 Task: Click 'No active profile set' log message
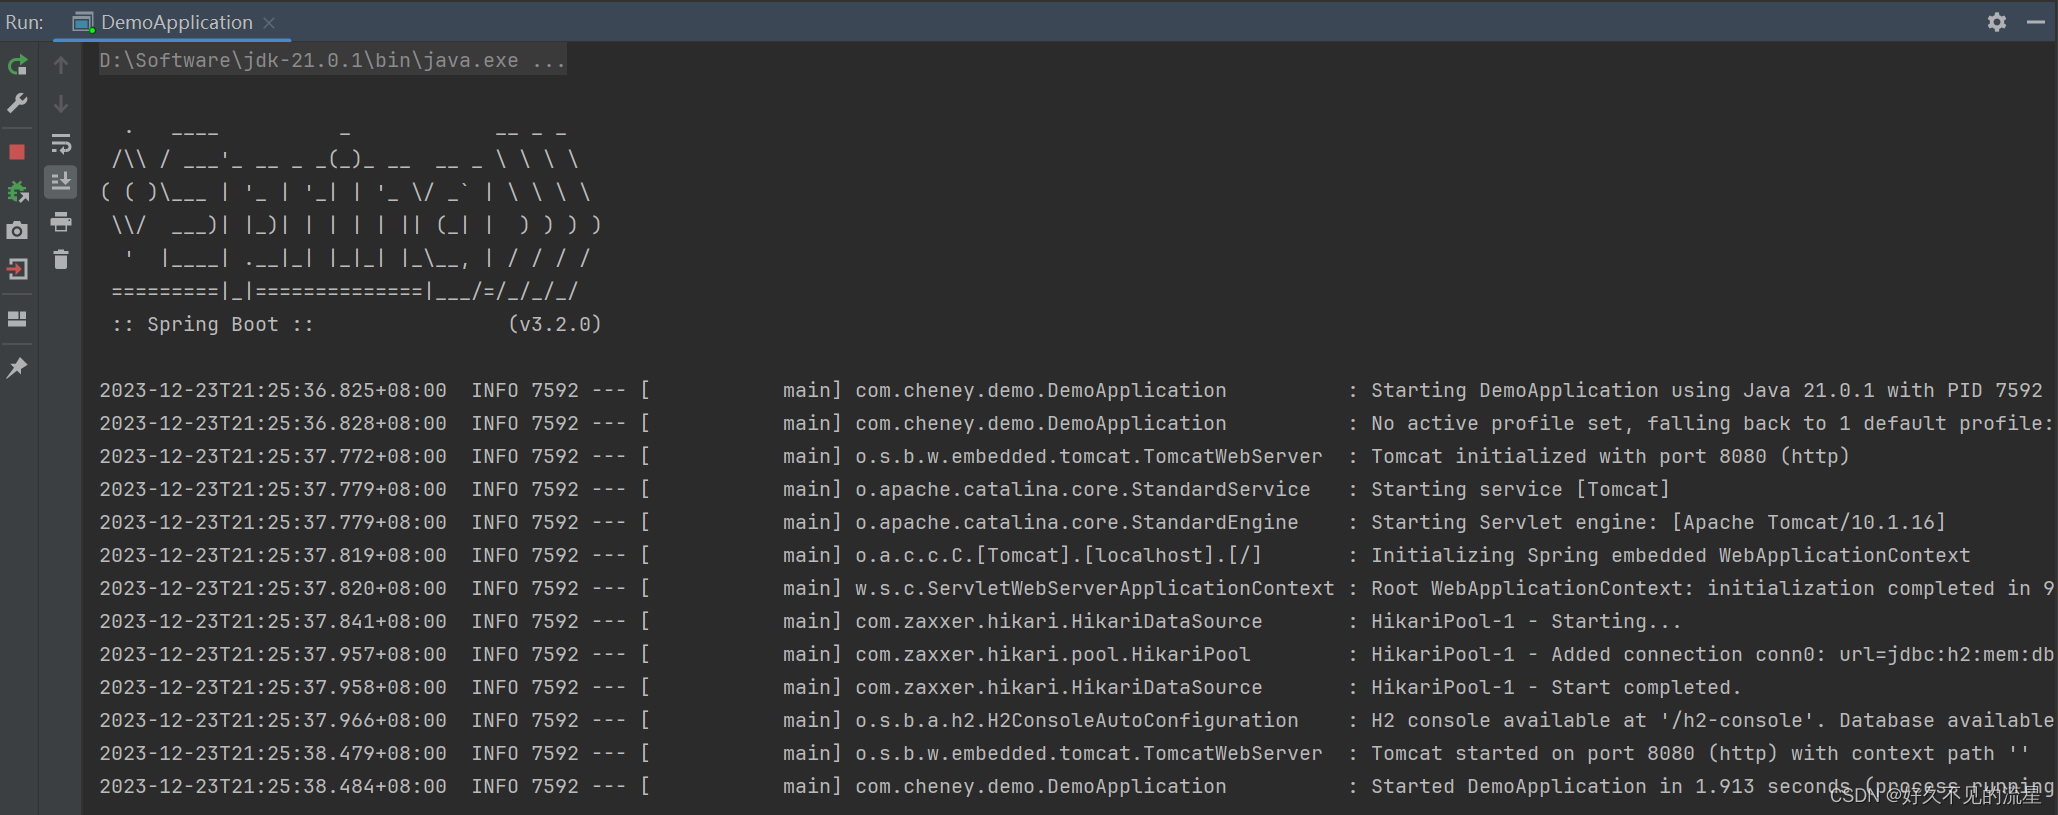[1712, 423]
